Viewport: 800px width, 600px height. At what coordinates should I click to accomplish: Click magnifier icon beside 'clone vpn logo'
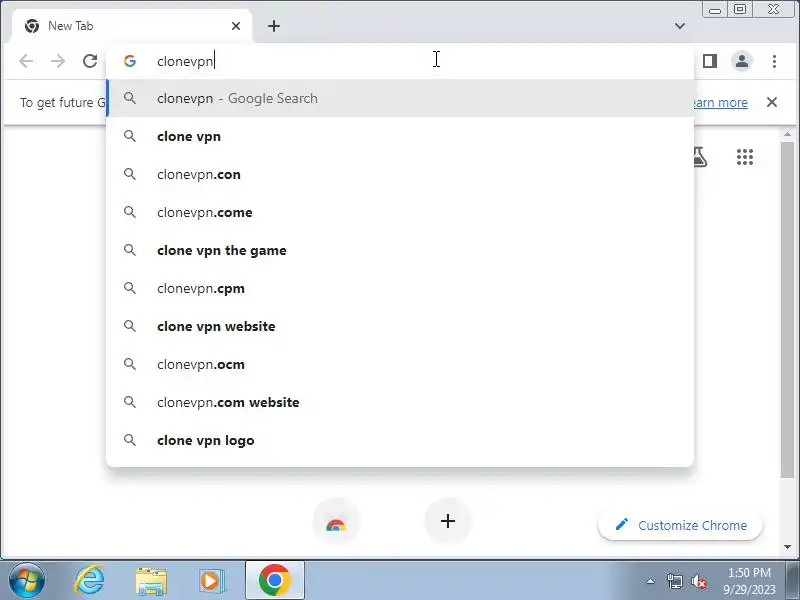tap(130, 440)
